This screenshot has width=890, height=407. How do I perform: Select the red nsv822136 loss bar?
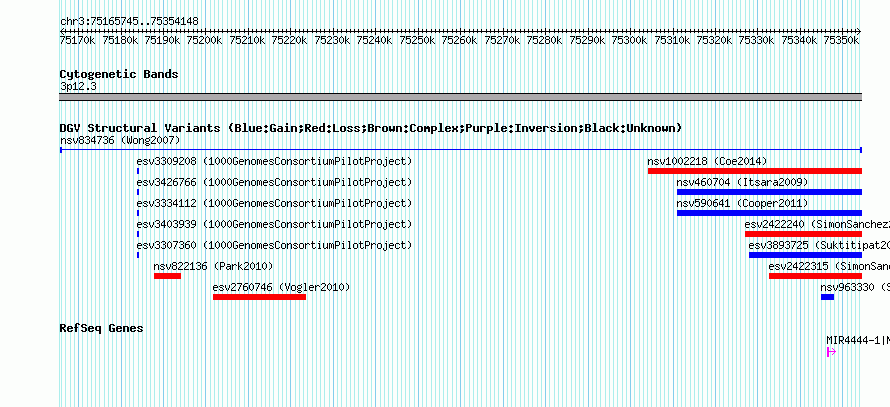pos(167,276)
